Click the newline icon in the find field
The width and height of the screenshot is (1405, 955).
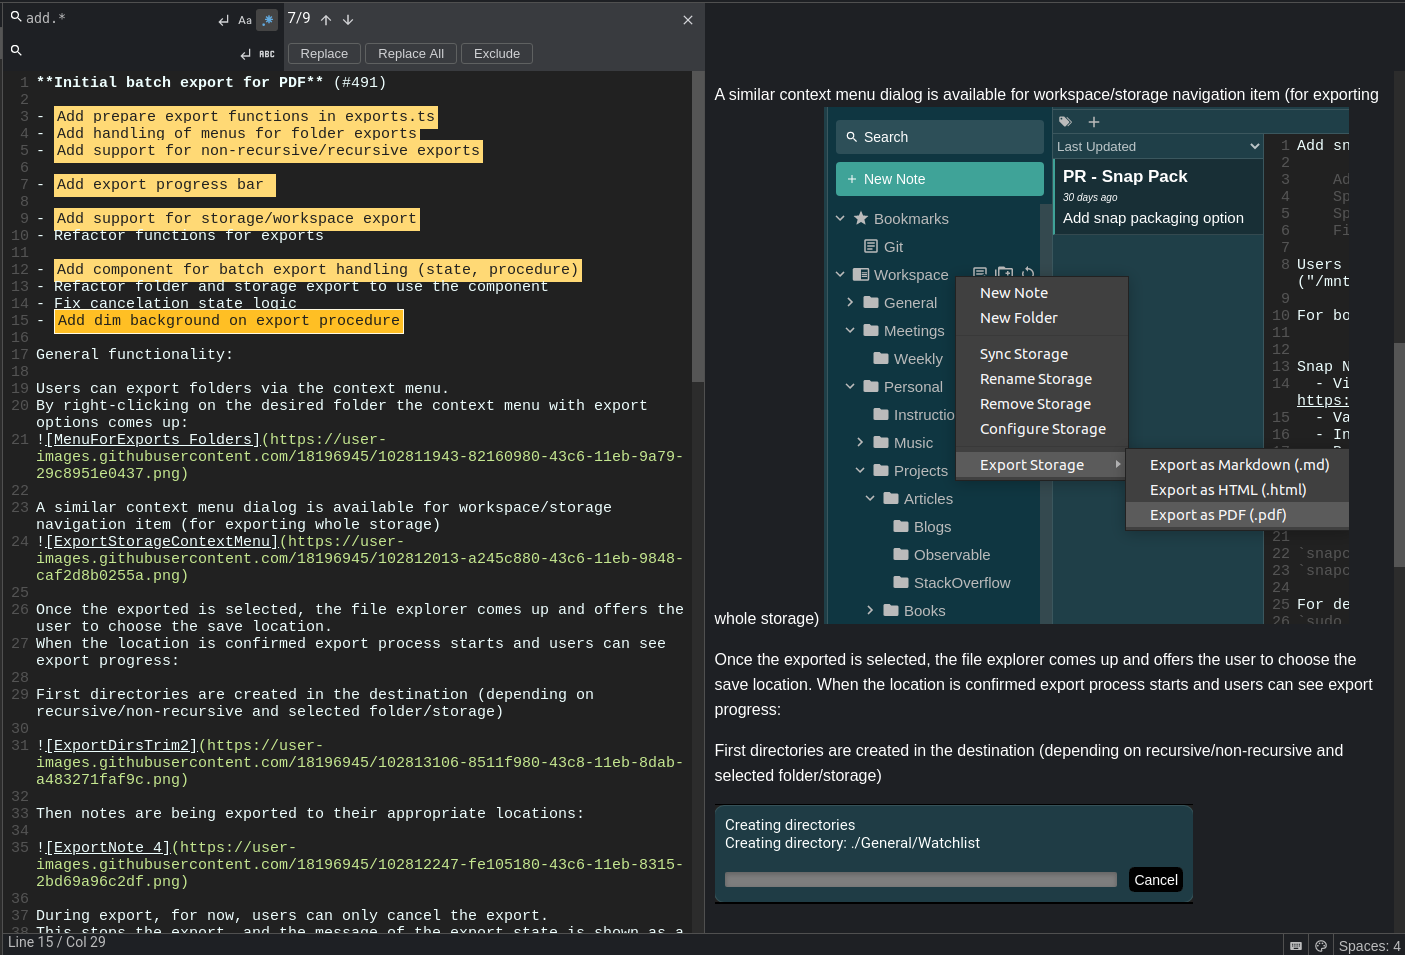click(x=223, y=20)
